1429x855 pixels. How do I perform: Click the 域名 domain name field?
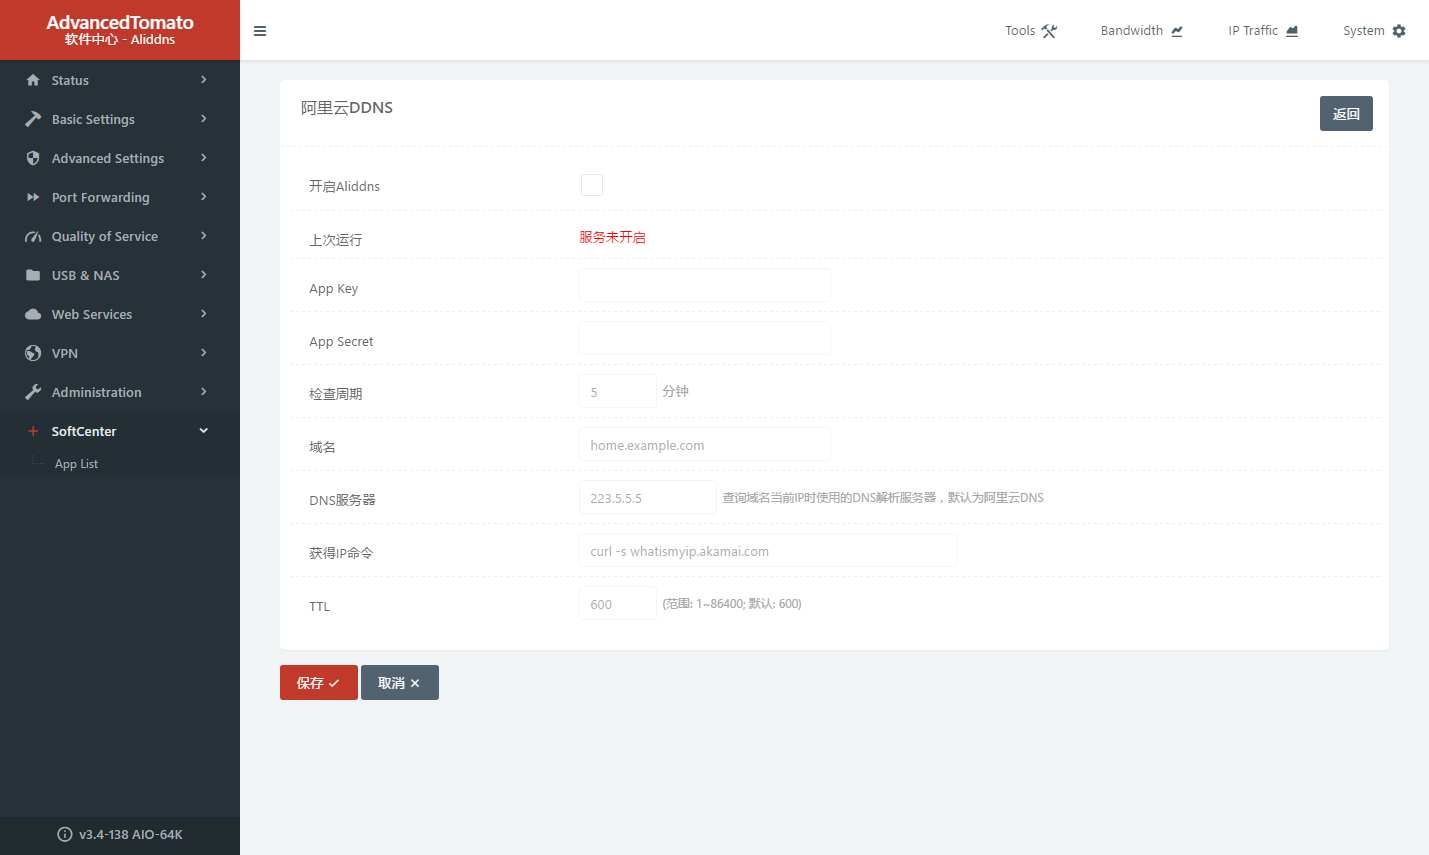click(704, 445)
